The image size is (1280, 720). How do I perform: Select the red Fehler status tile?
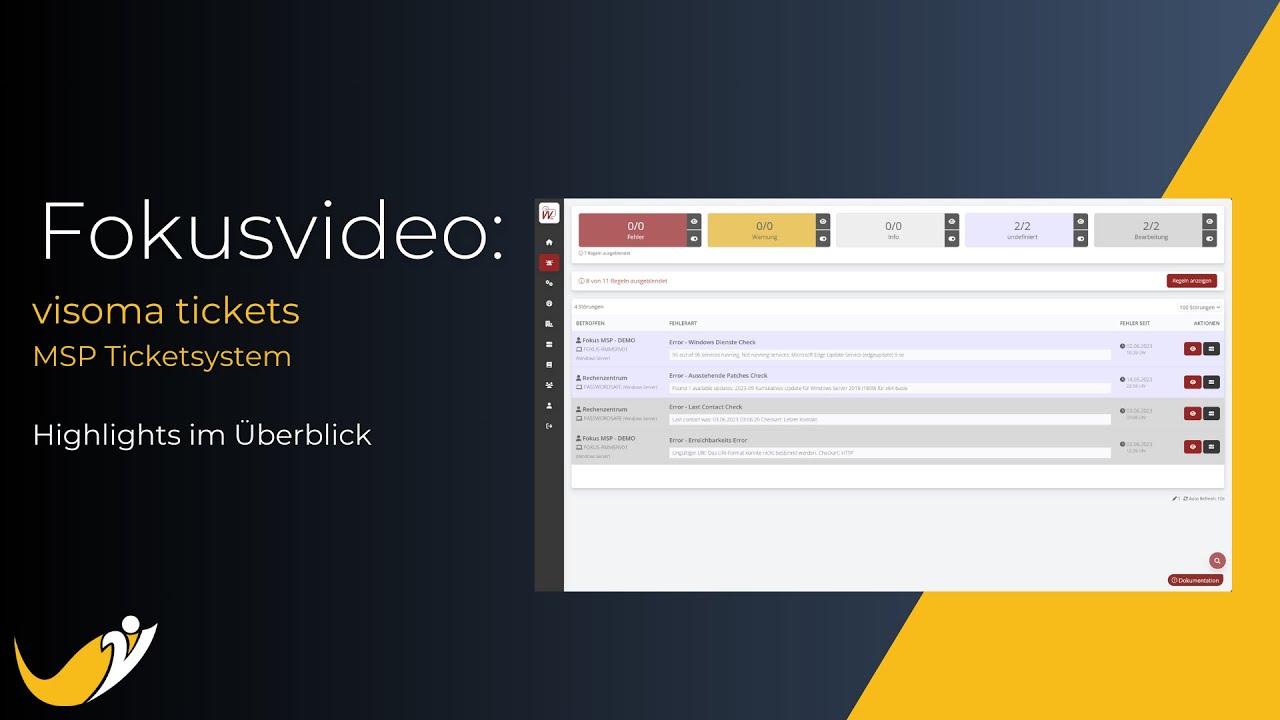632,230
